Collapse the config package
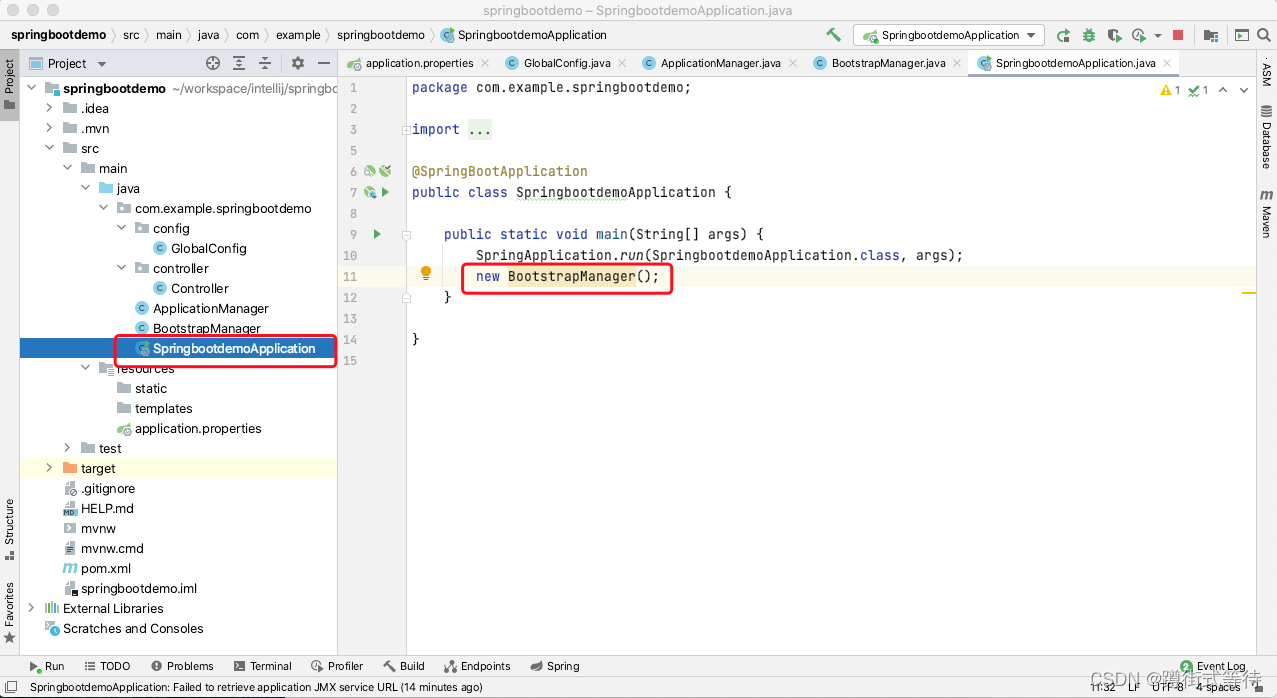 (x=121, y=228)
